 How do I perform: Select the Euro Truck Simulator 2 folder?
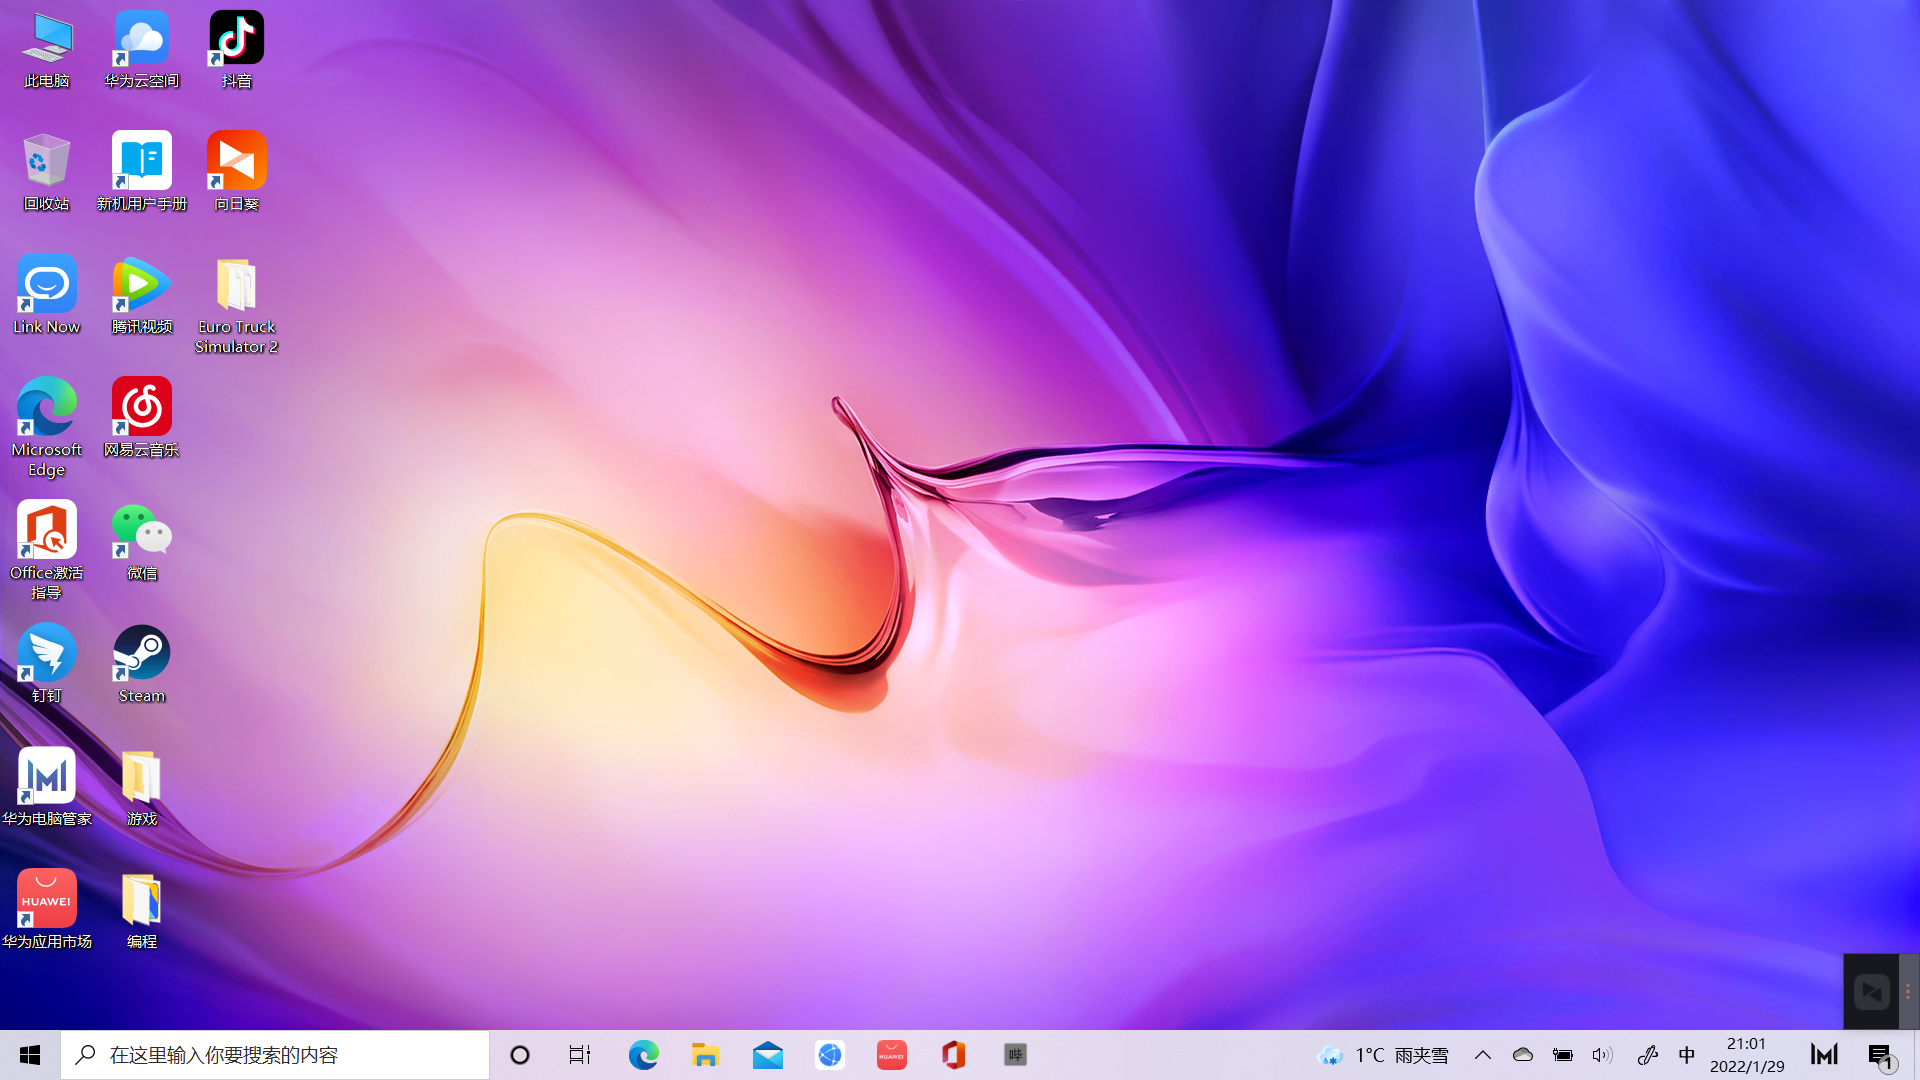click(x=237, y=305)
